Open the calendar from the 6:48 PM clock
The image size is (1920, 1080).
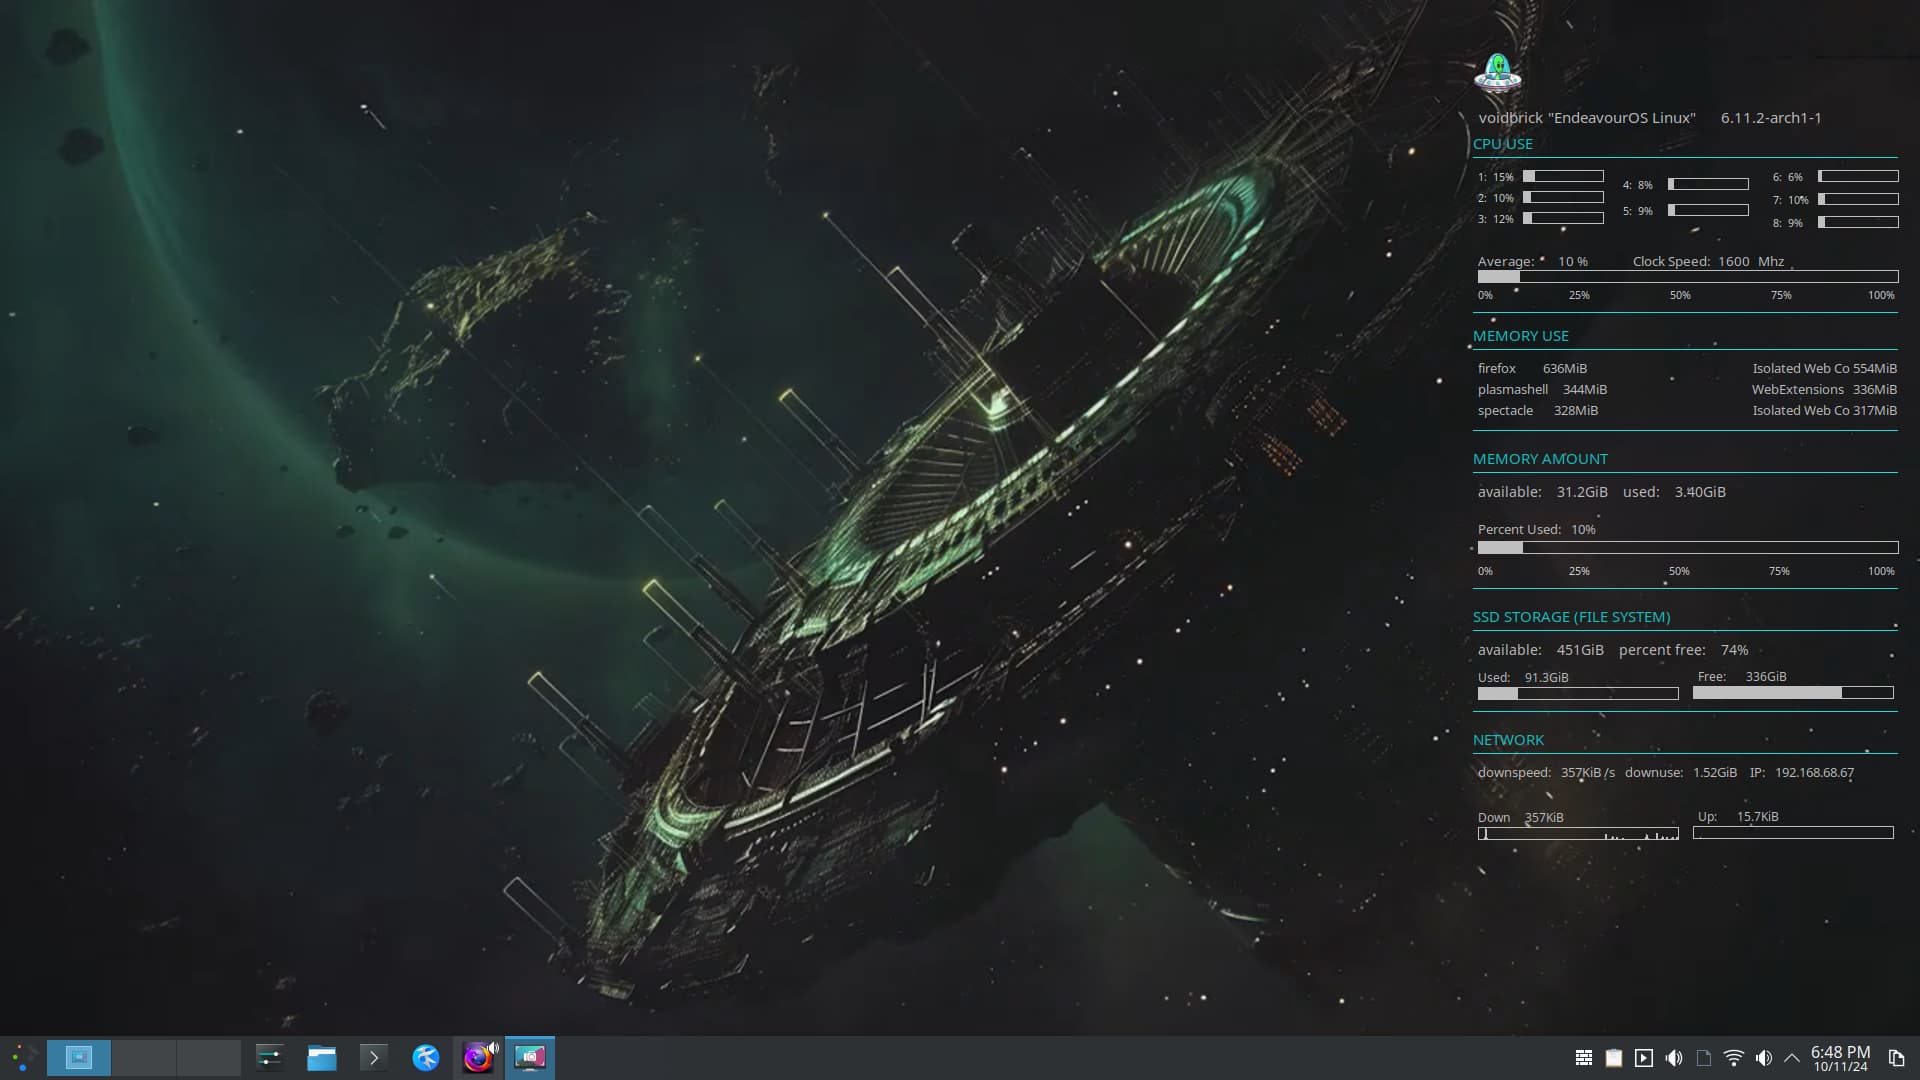pyautogui.click(x=1840, y=1058)
